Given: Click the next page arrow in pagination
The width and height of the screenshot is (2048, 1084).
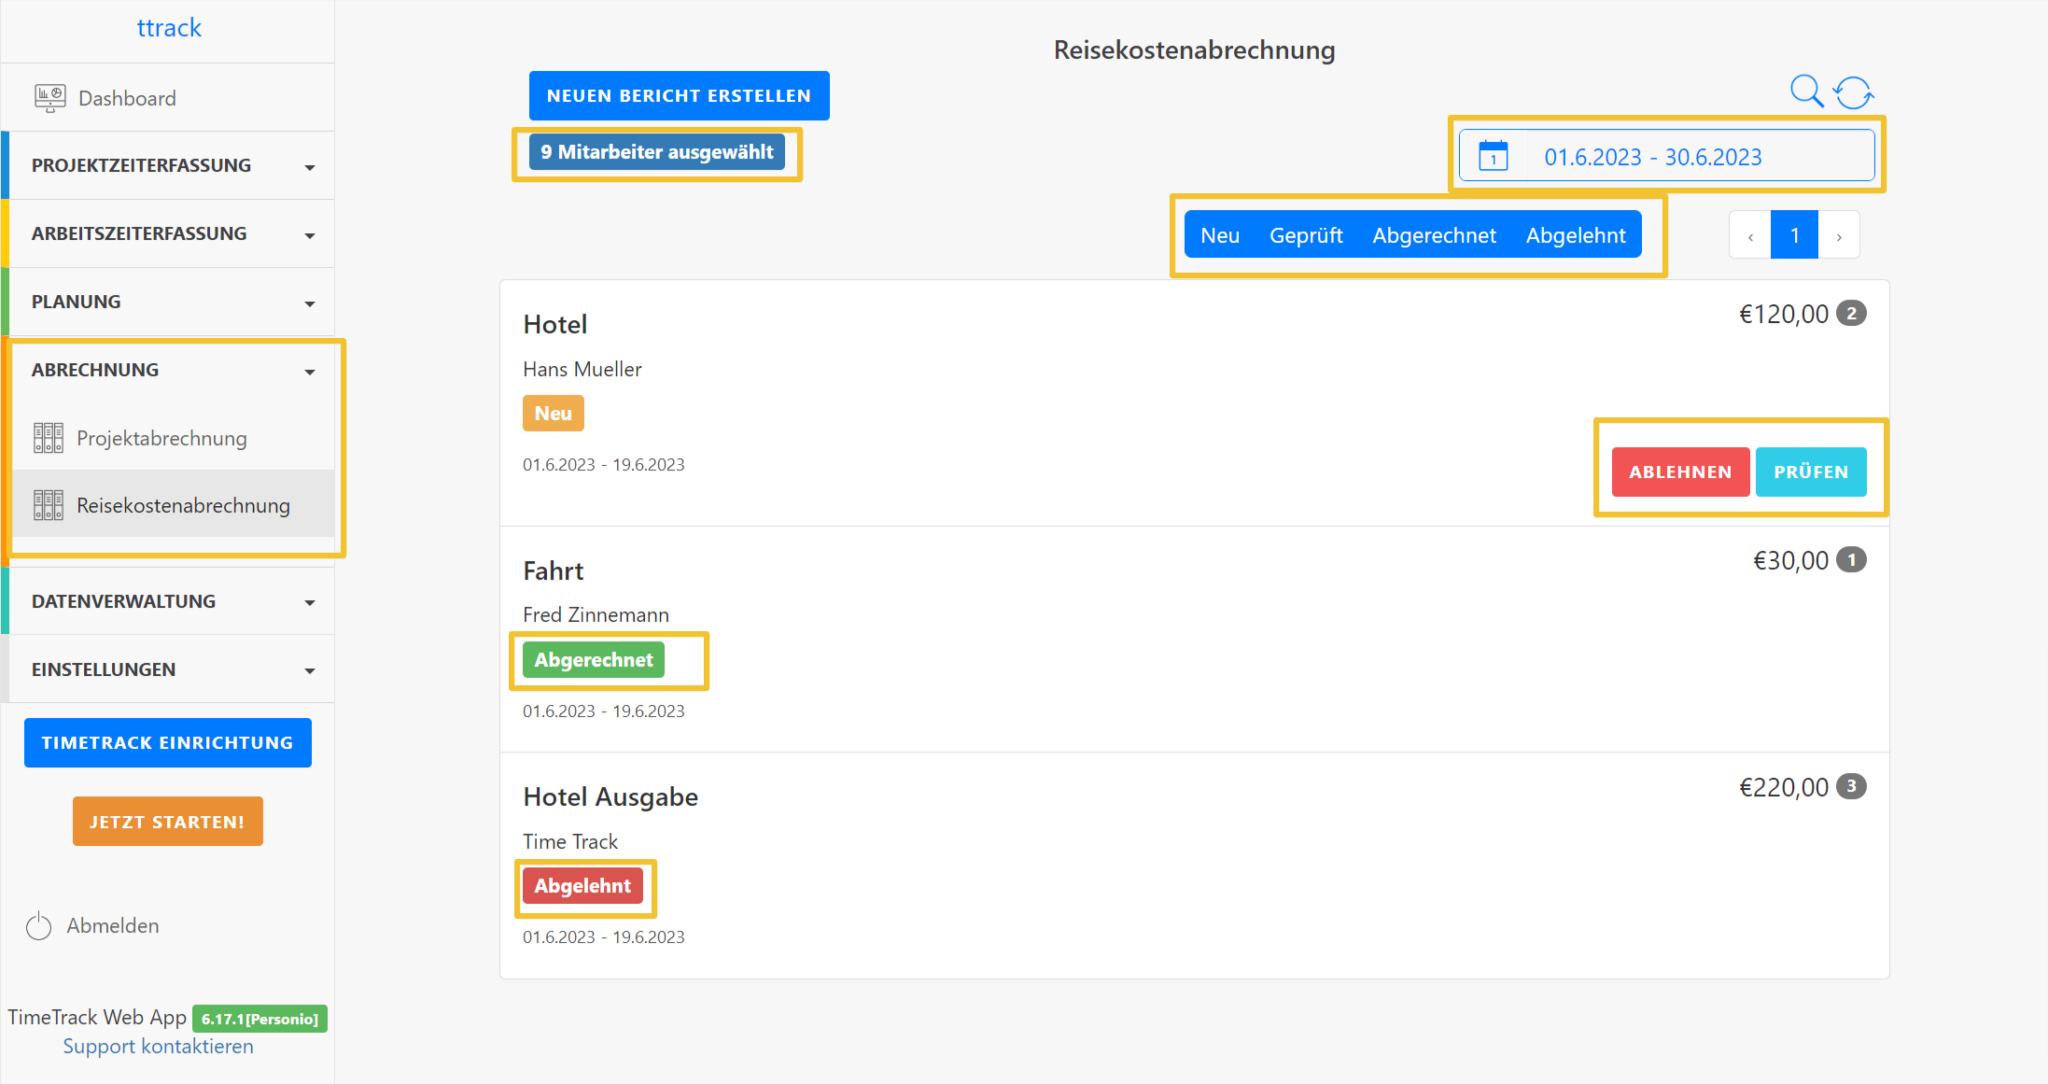Looking at the screenshot, I should [x=1840, y=235].
